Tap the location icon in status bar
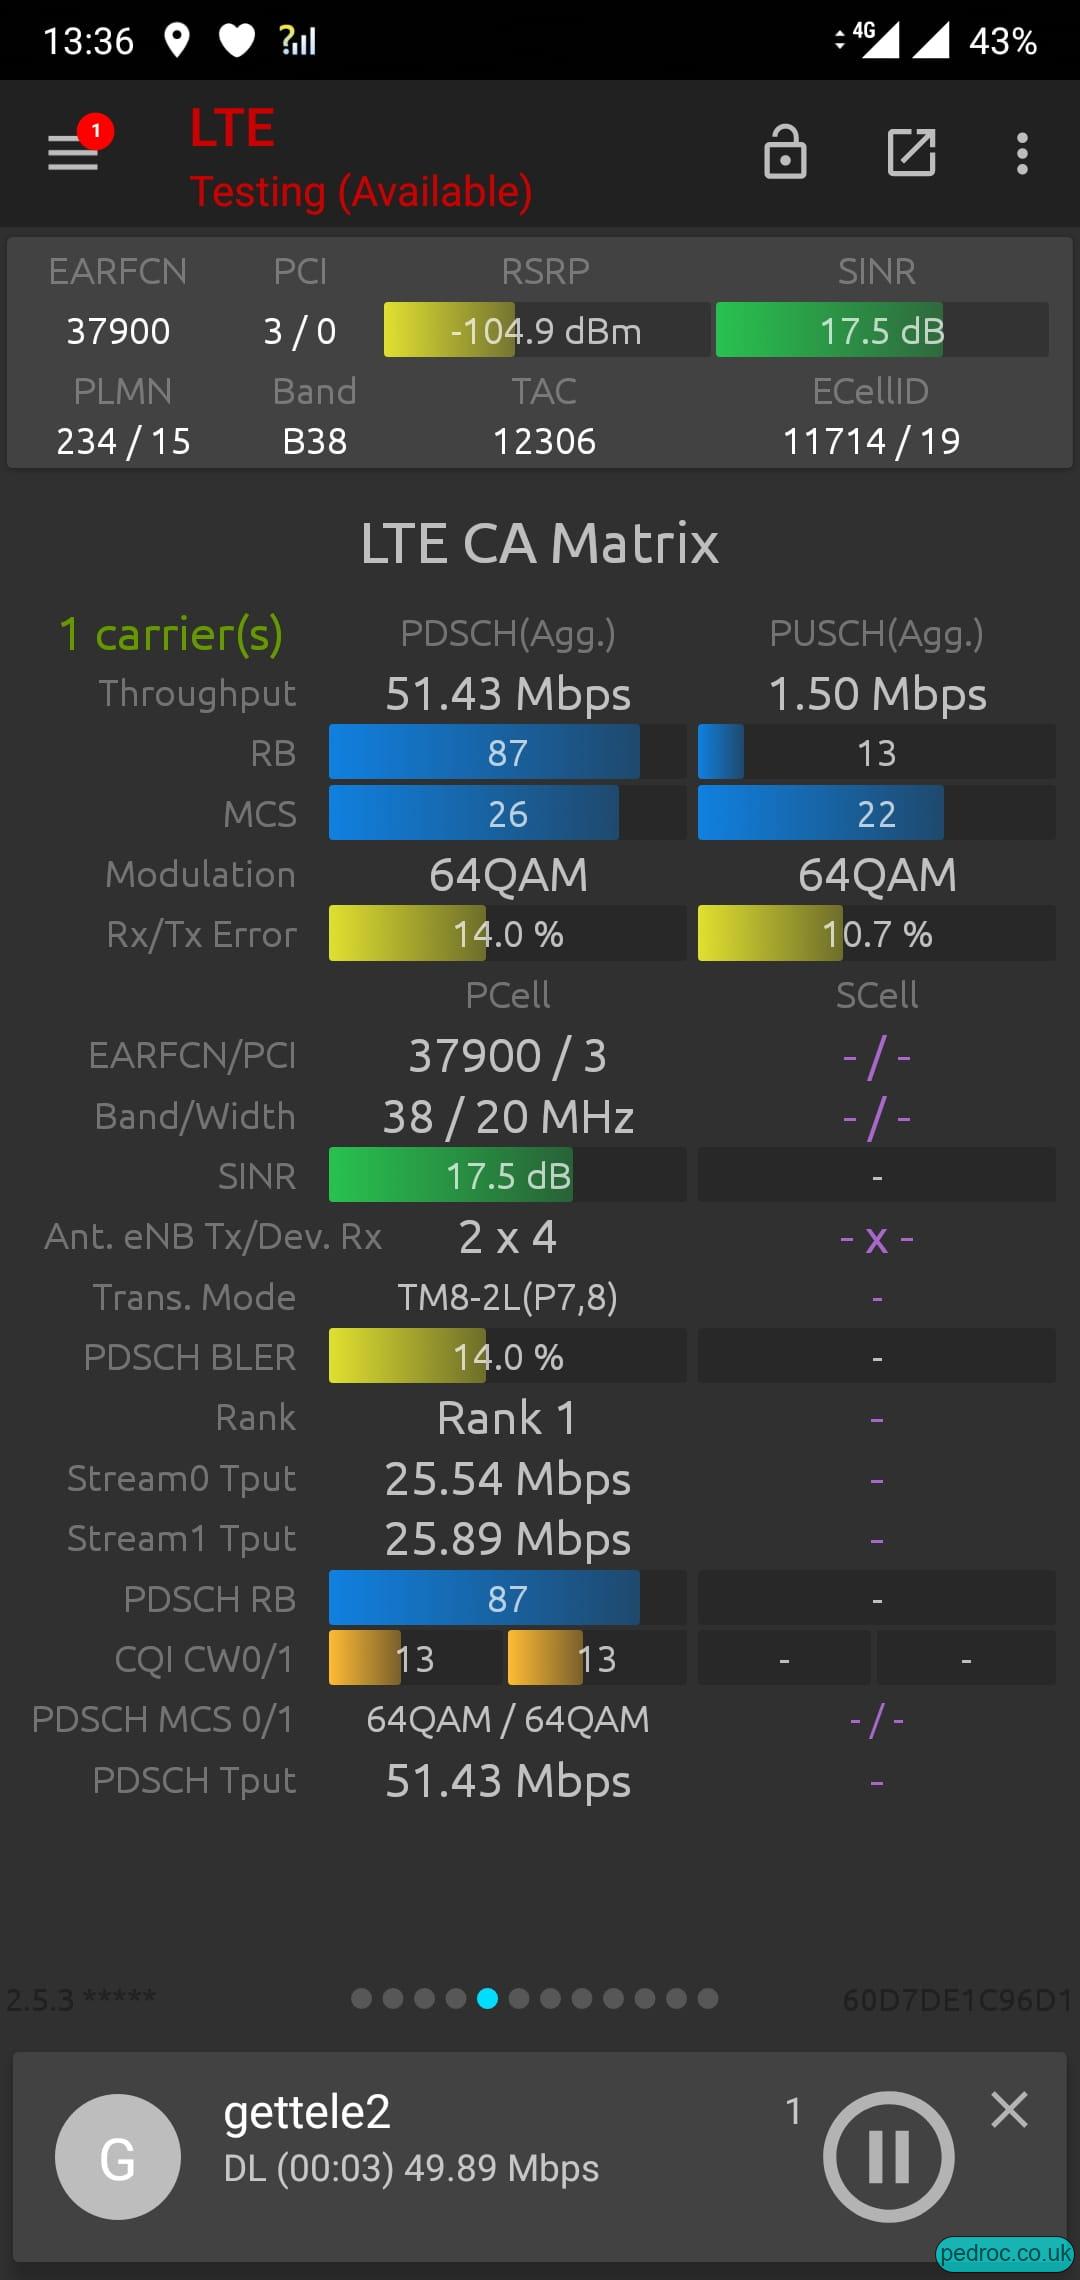The image size is (1080, 2280). tap(177, 41)
